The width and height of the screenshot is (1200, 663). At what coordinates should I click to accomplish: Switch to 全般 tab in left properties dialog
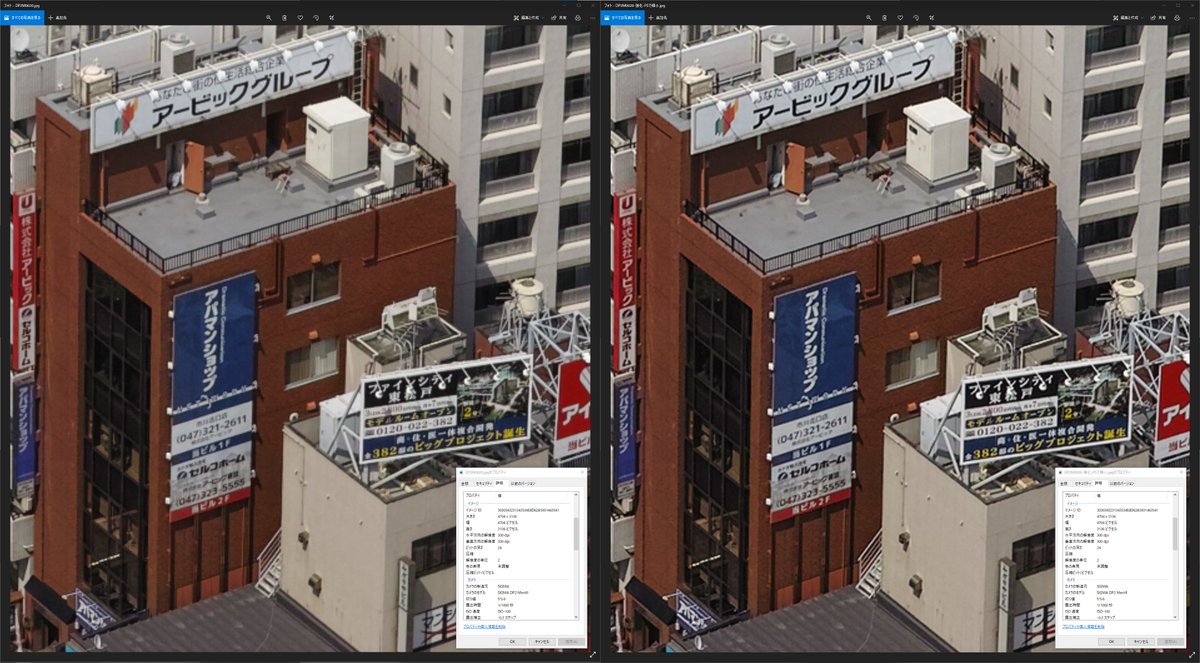tap(465, 482)
